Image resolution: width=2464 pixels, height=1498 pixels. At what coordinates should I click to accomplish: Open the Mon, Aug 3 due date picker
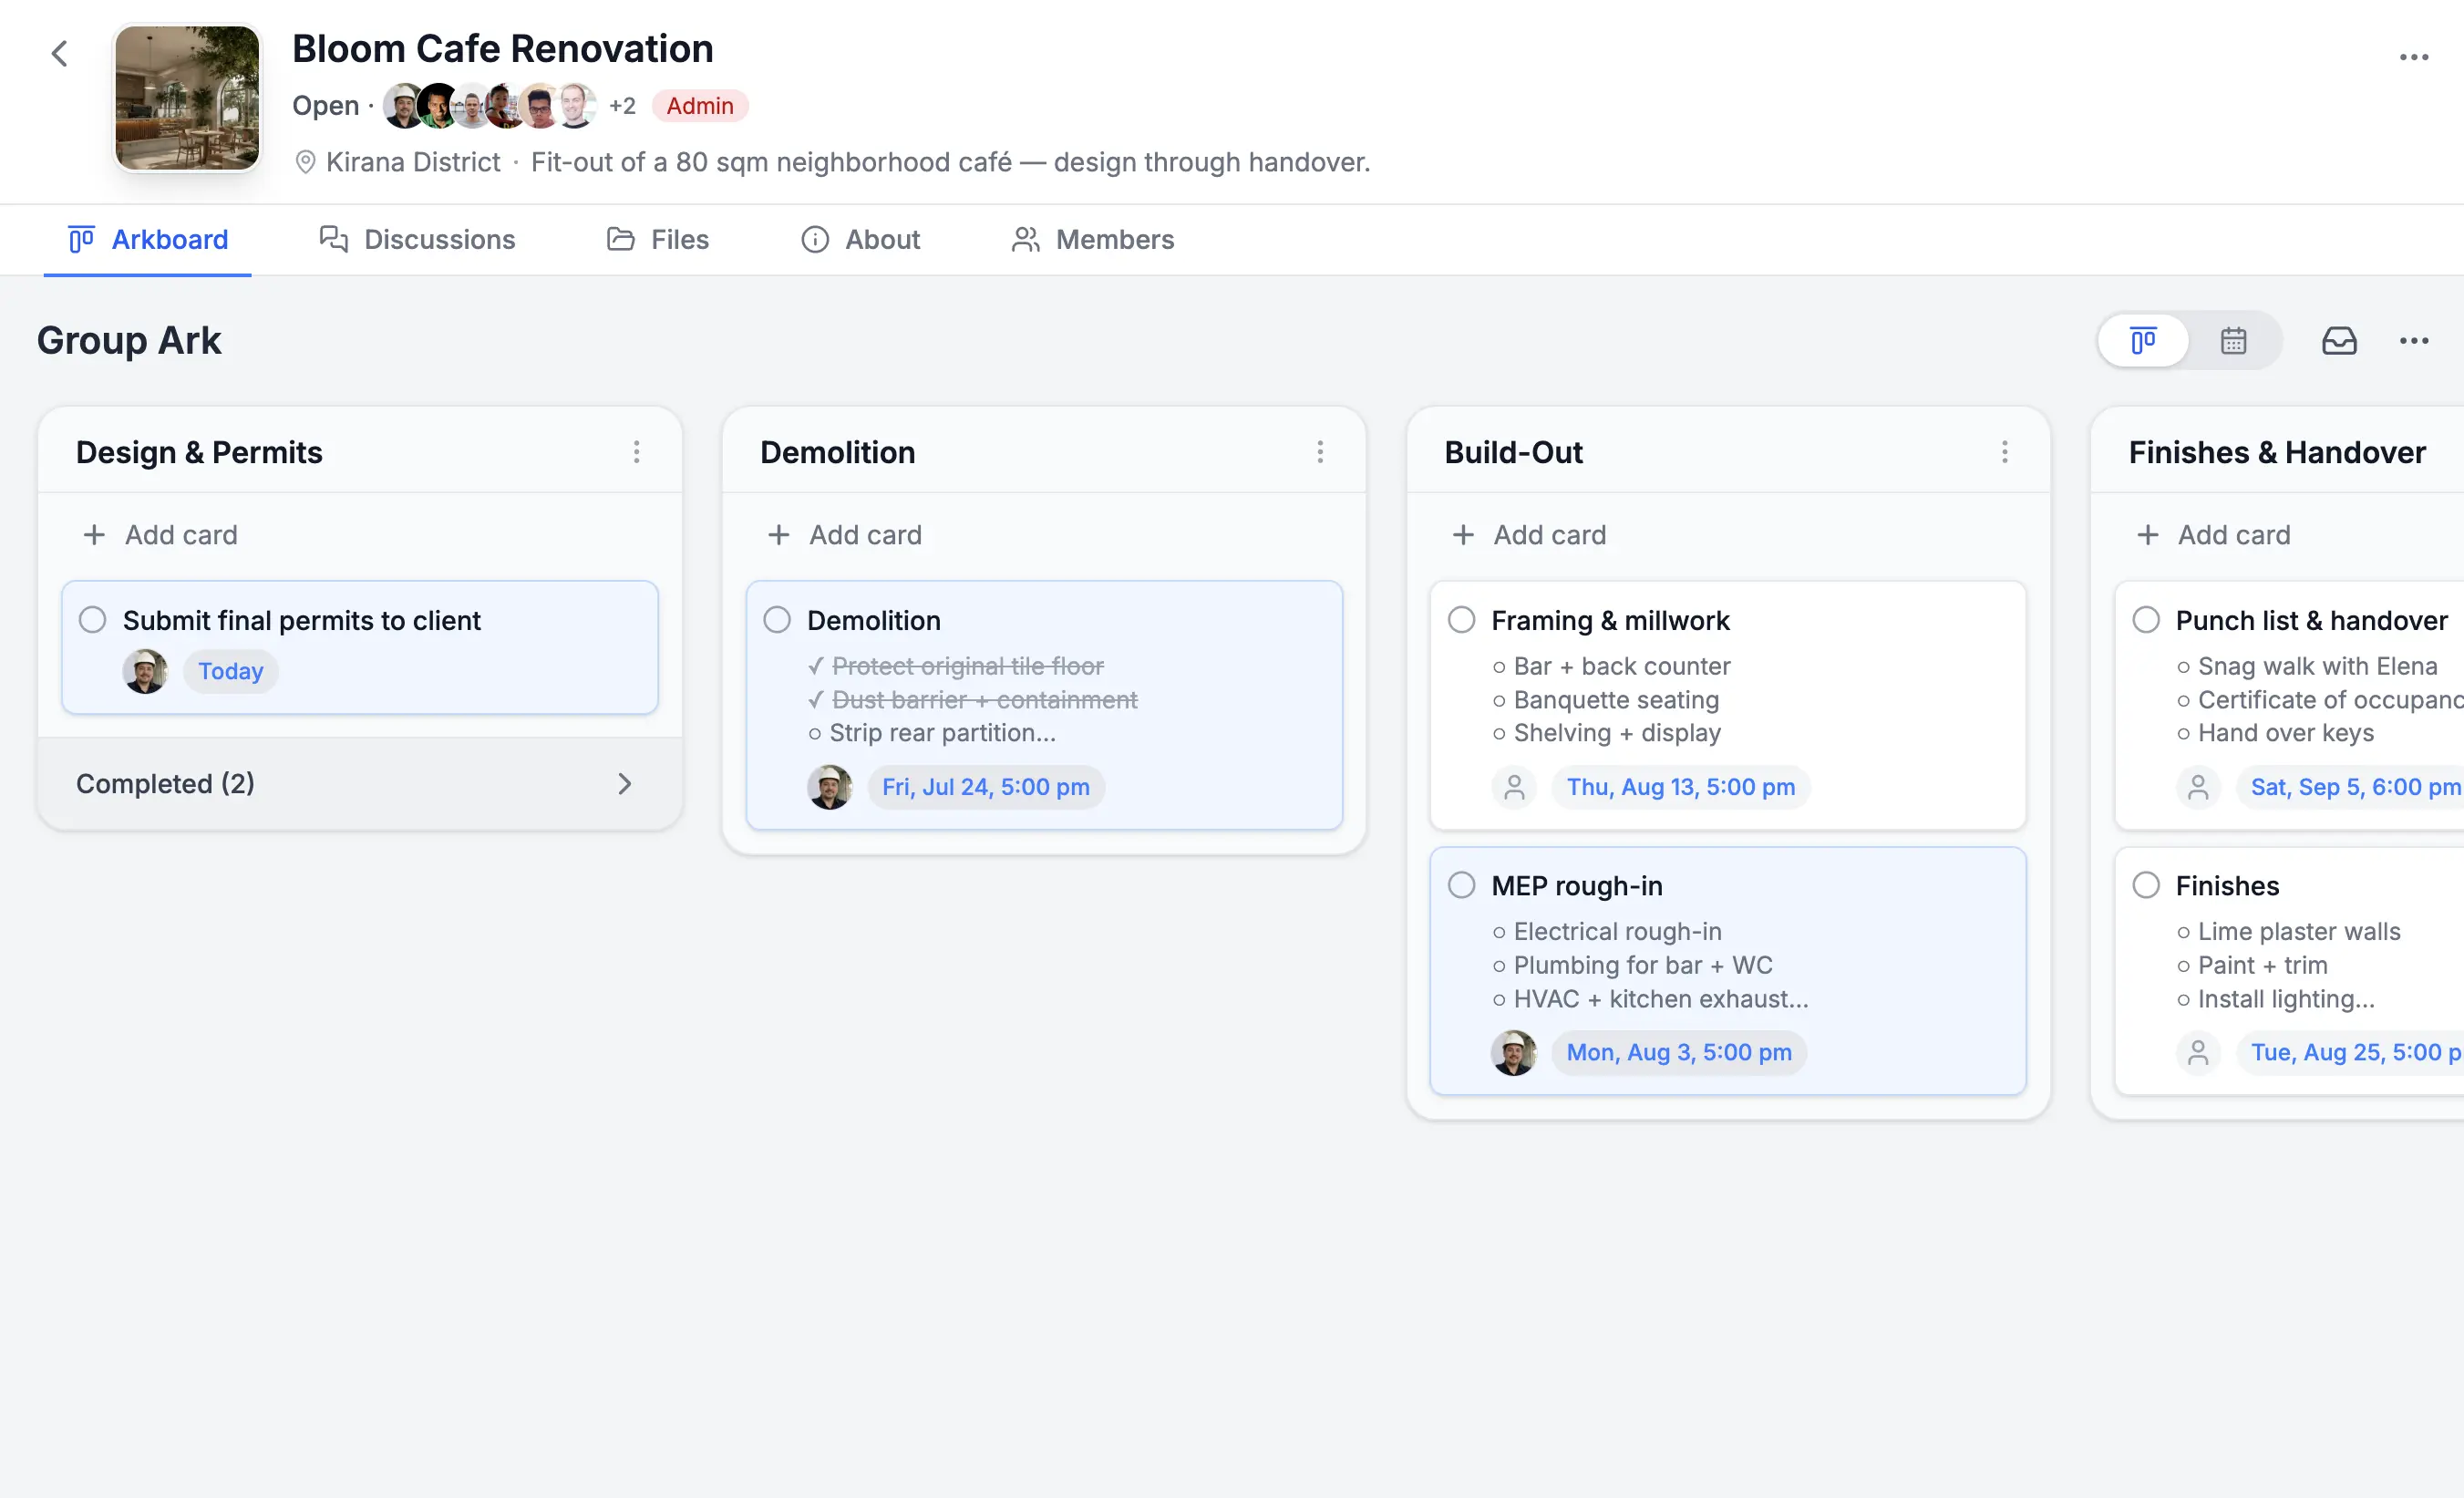1679,1052
